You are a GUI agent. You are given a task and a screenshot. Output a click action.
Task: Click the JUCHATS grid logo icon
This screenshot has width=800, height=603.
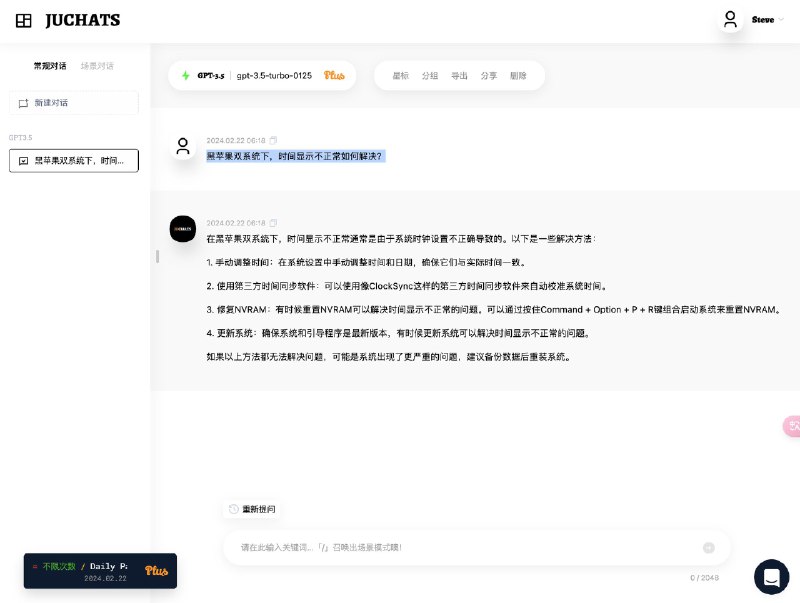(24, 20)
